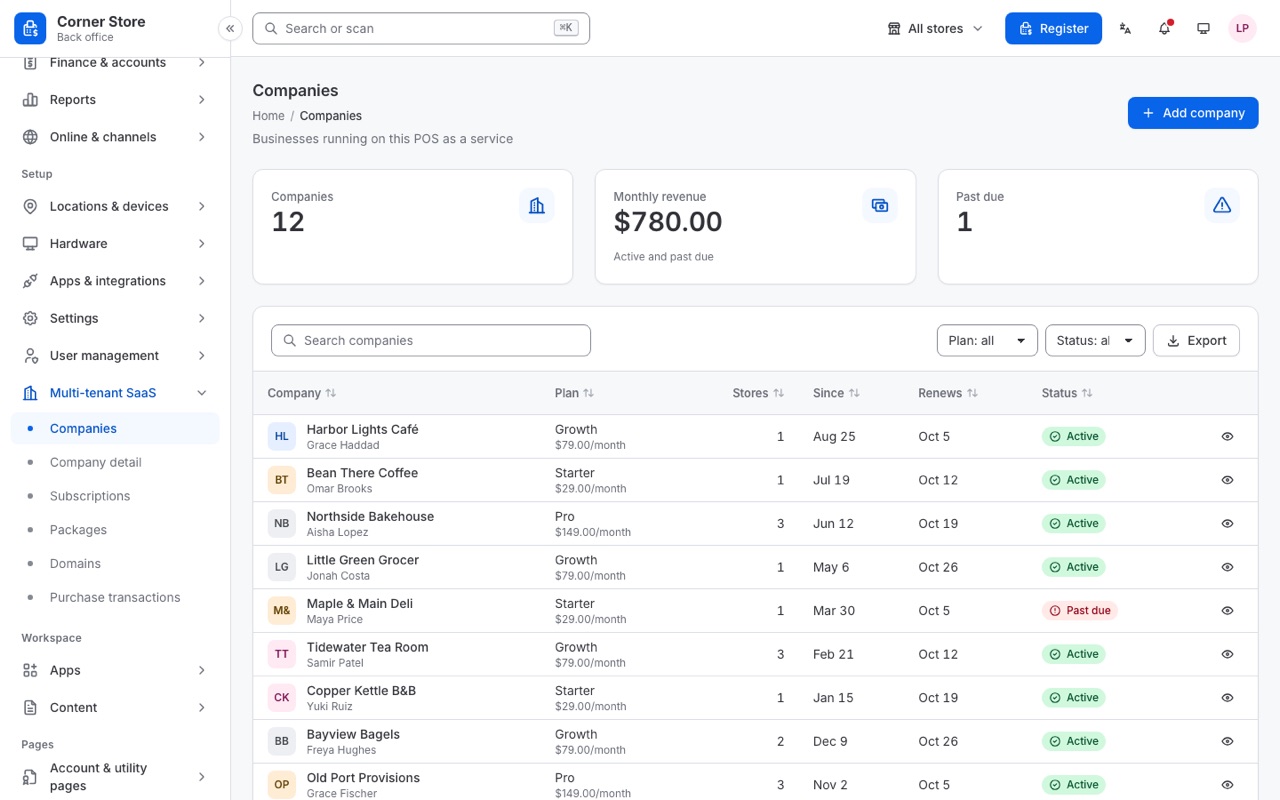Image resolution: width=1280 pixels, height=800 pixels.
Task: Sort table by Stores column
Action: coord(758,393)
